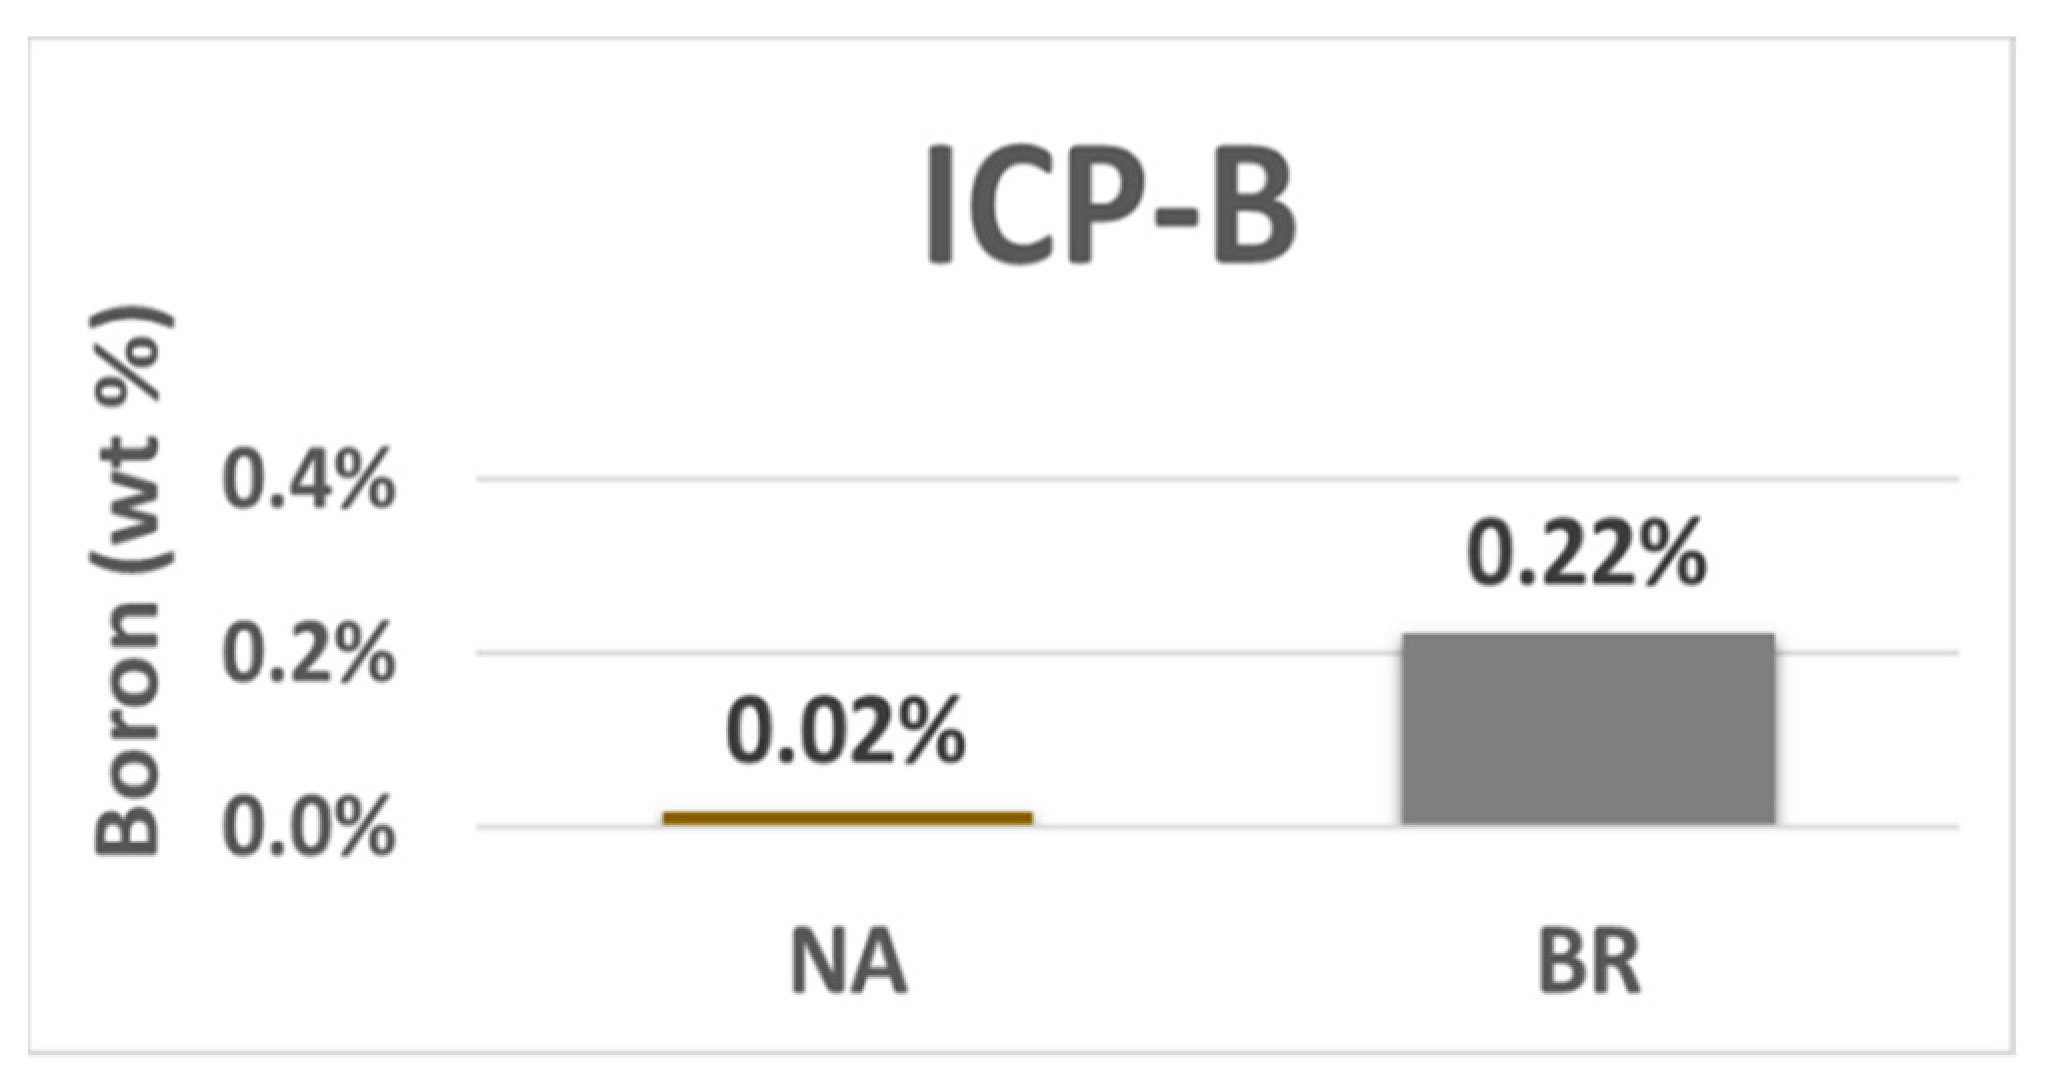2051x1088 pixels.
Task: Select the brown NA bar
Action: [847, 819]
